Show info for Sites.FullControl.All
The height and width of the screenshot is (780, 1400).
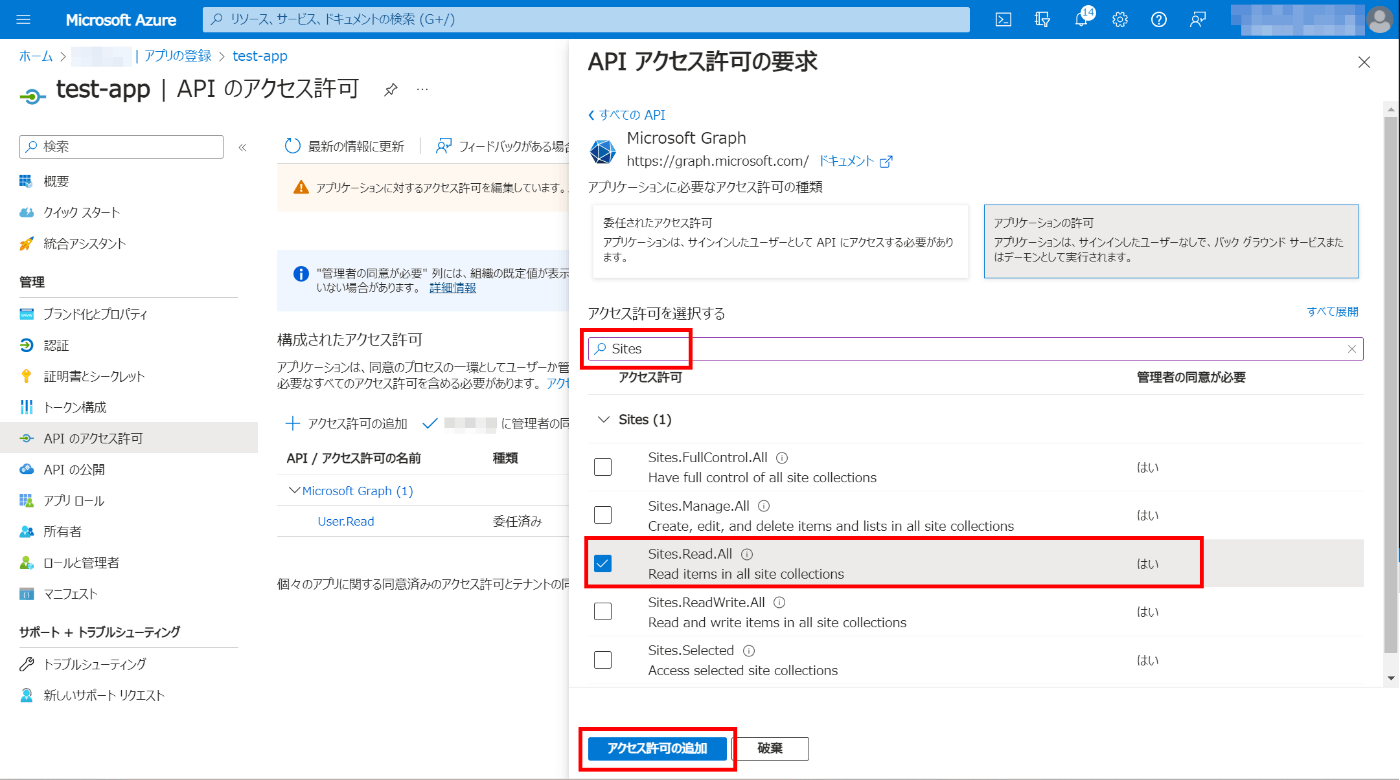(x=782, y=458)
